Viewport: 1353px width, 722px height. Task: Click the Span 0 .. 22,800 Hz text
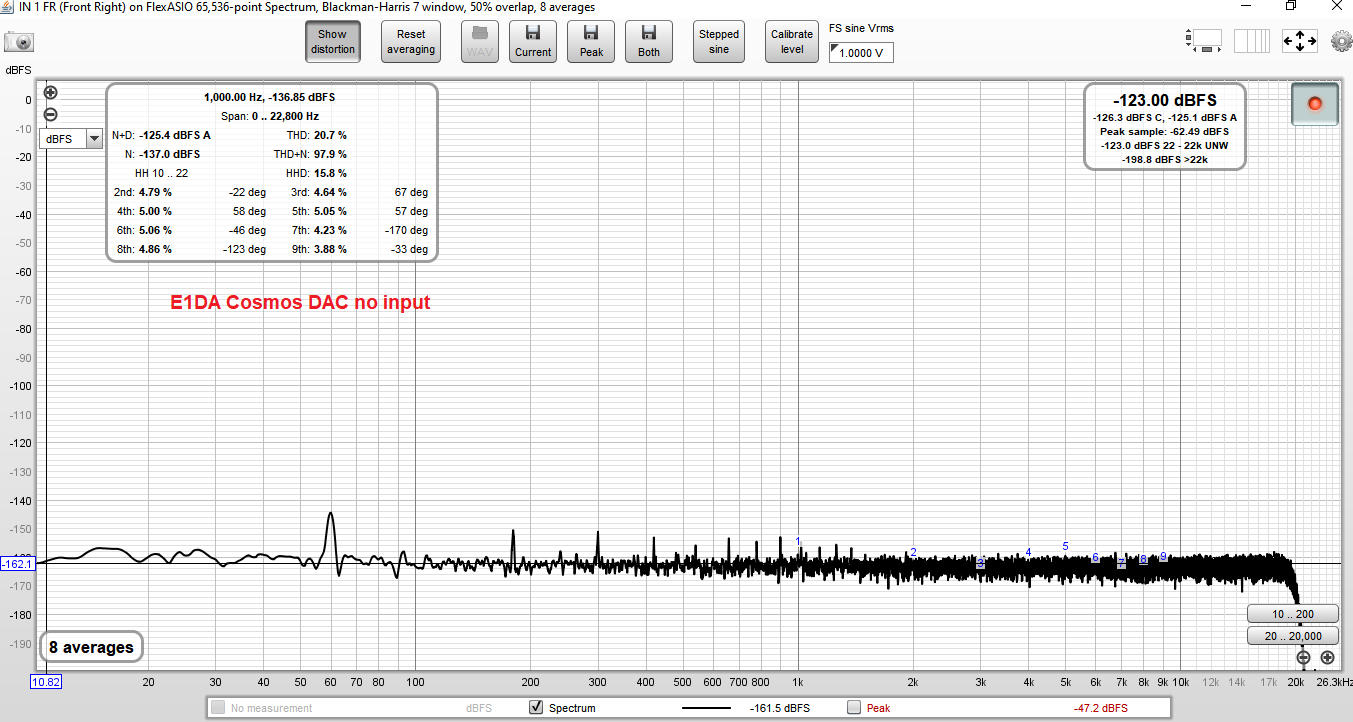click(x=270, y=116)
